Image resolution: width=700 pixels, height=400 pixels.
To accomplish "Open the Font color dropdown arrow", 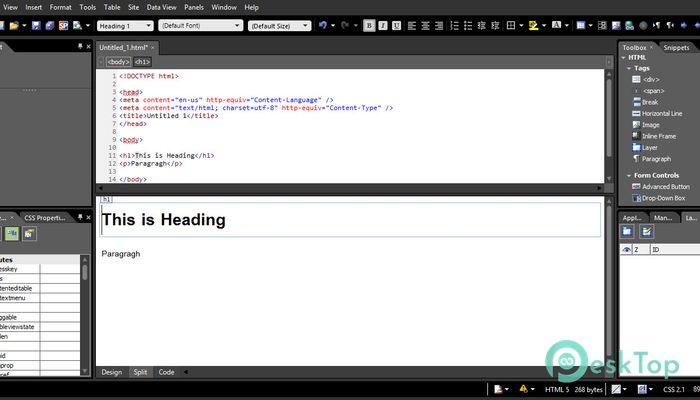I will coord(567,26).
